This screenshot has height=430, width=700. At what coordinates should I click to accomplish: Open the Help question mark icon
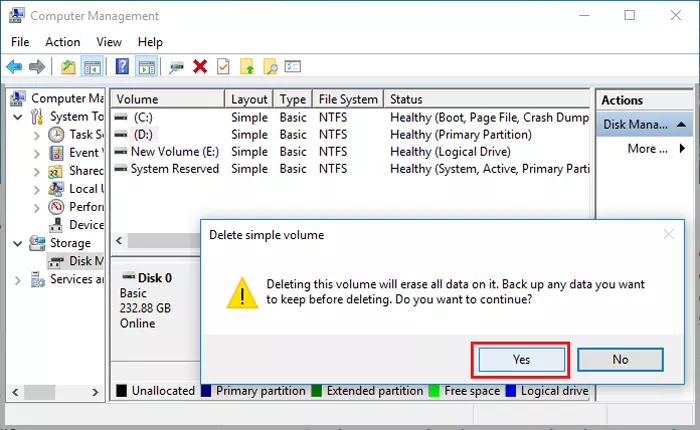point(122,67)
